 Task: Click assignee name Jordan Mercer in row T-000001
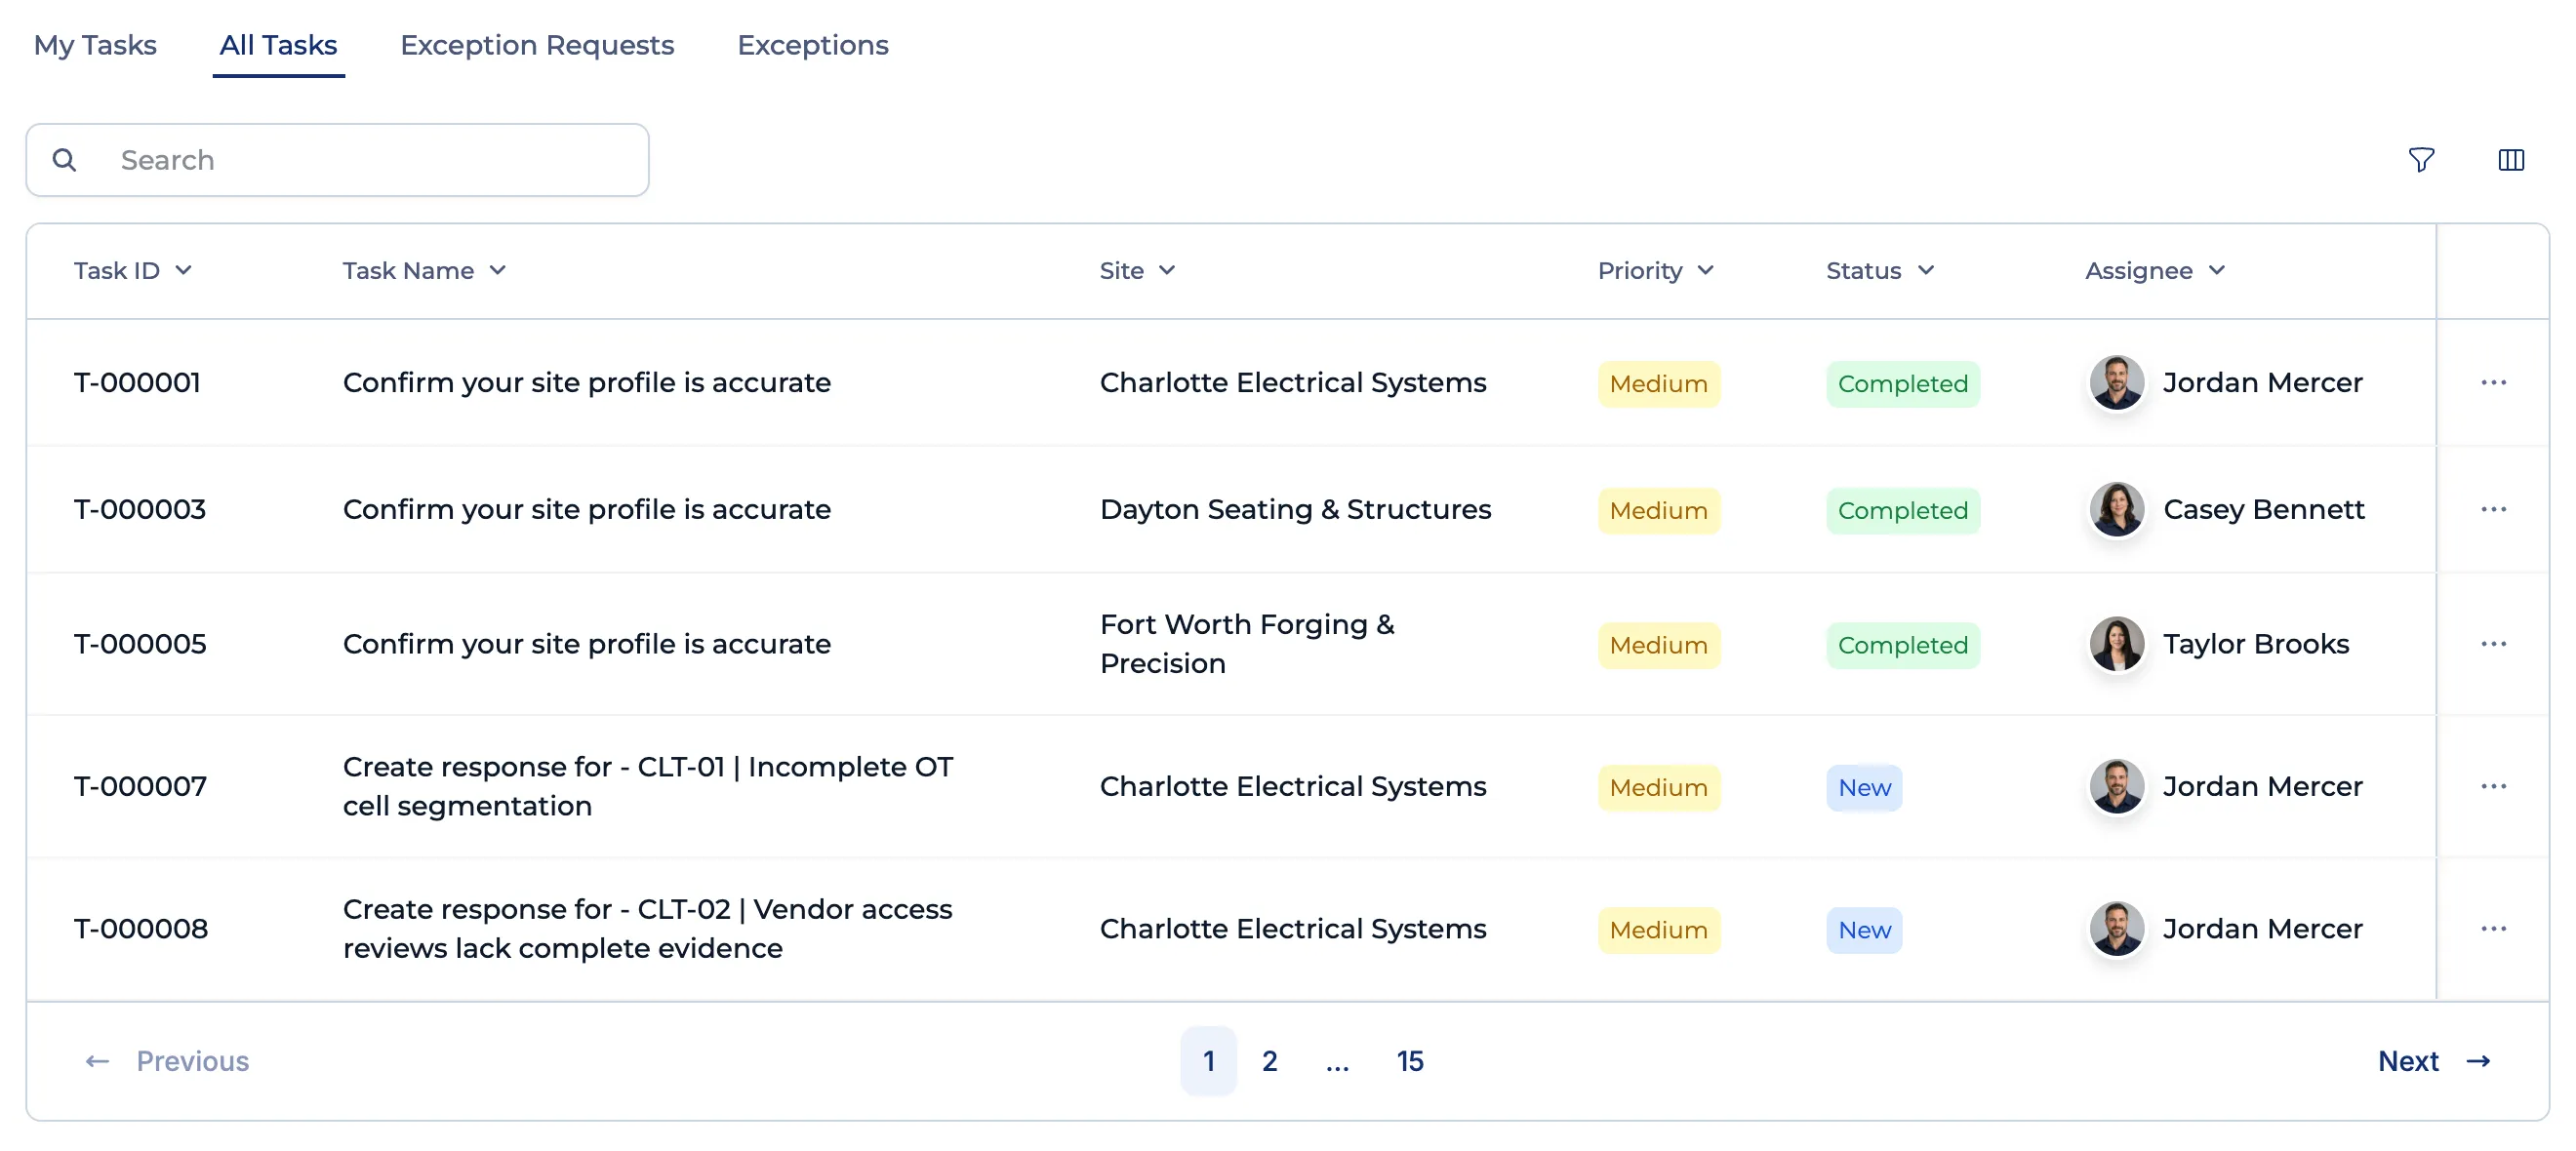[x=2262, y=383]
